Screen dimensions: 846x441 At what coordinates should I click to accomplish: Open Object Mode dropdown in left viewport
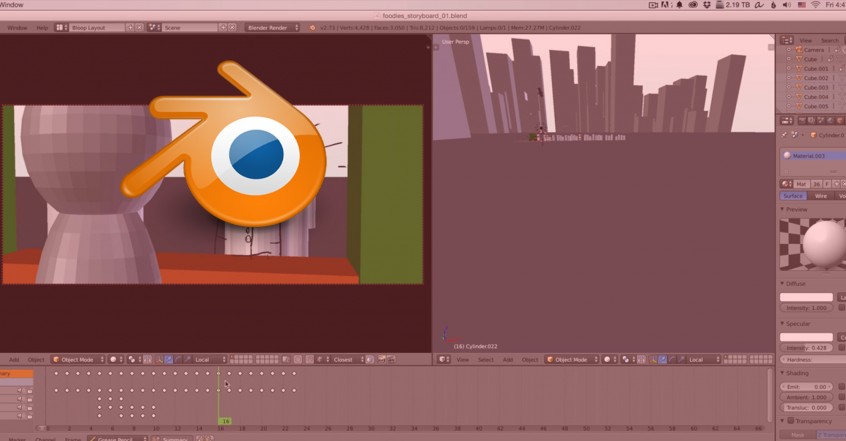pyautogui.click(x=80, y=359)
